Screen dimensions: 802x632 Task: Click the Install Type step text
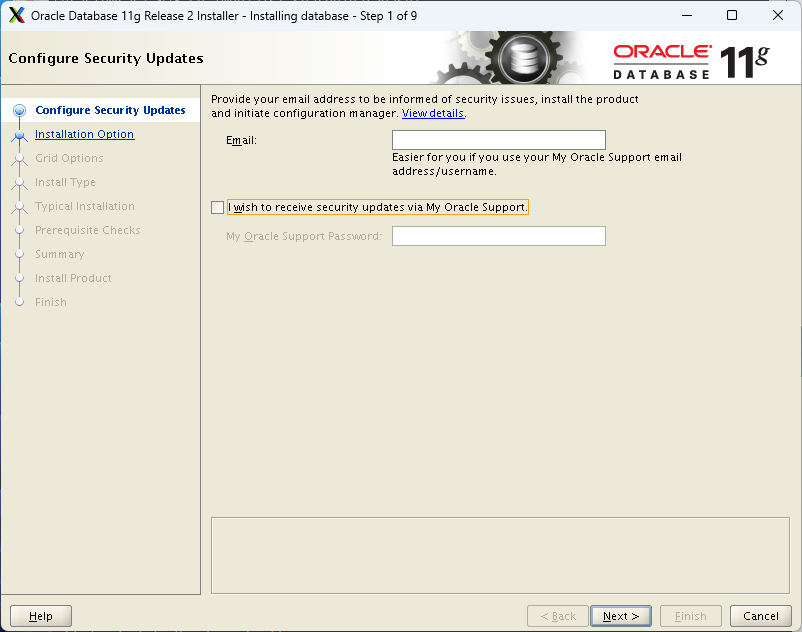click(65, 182)
